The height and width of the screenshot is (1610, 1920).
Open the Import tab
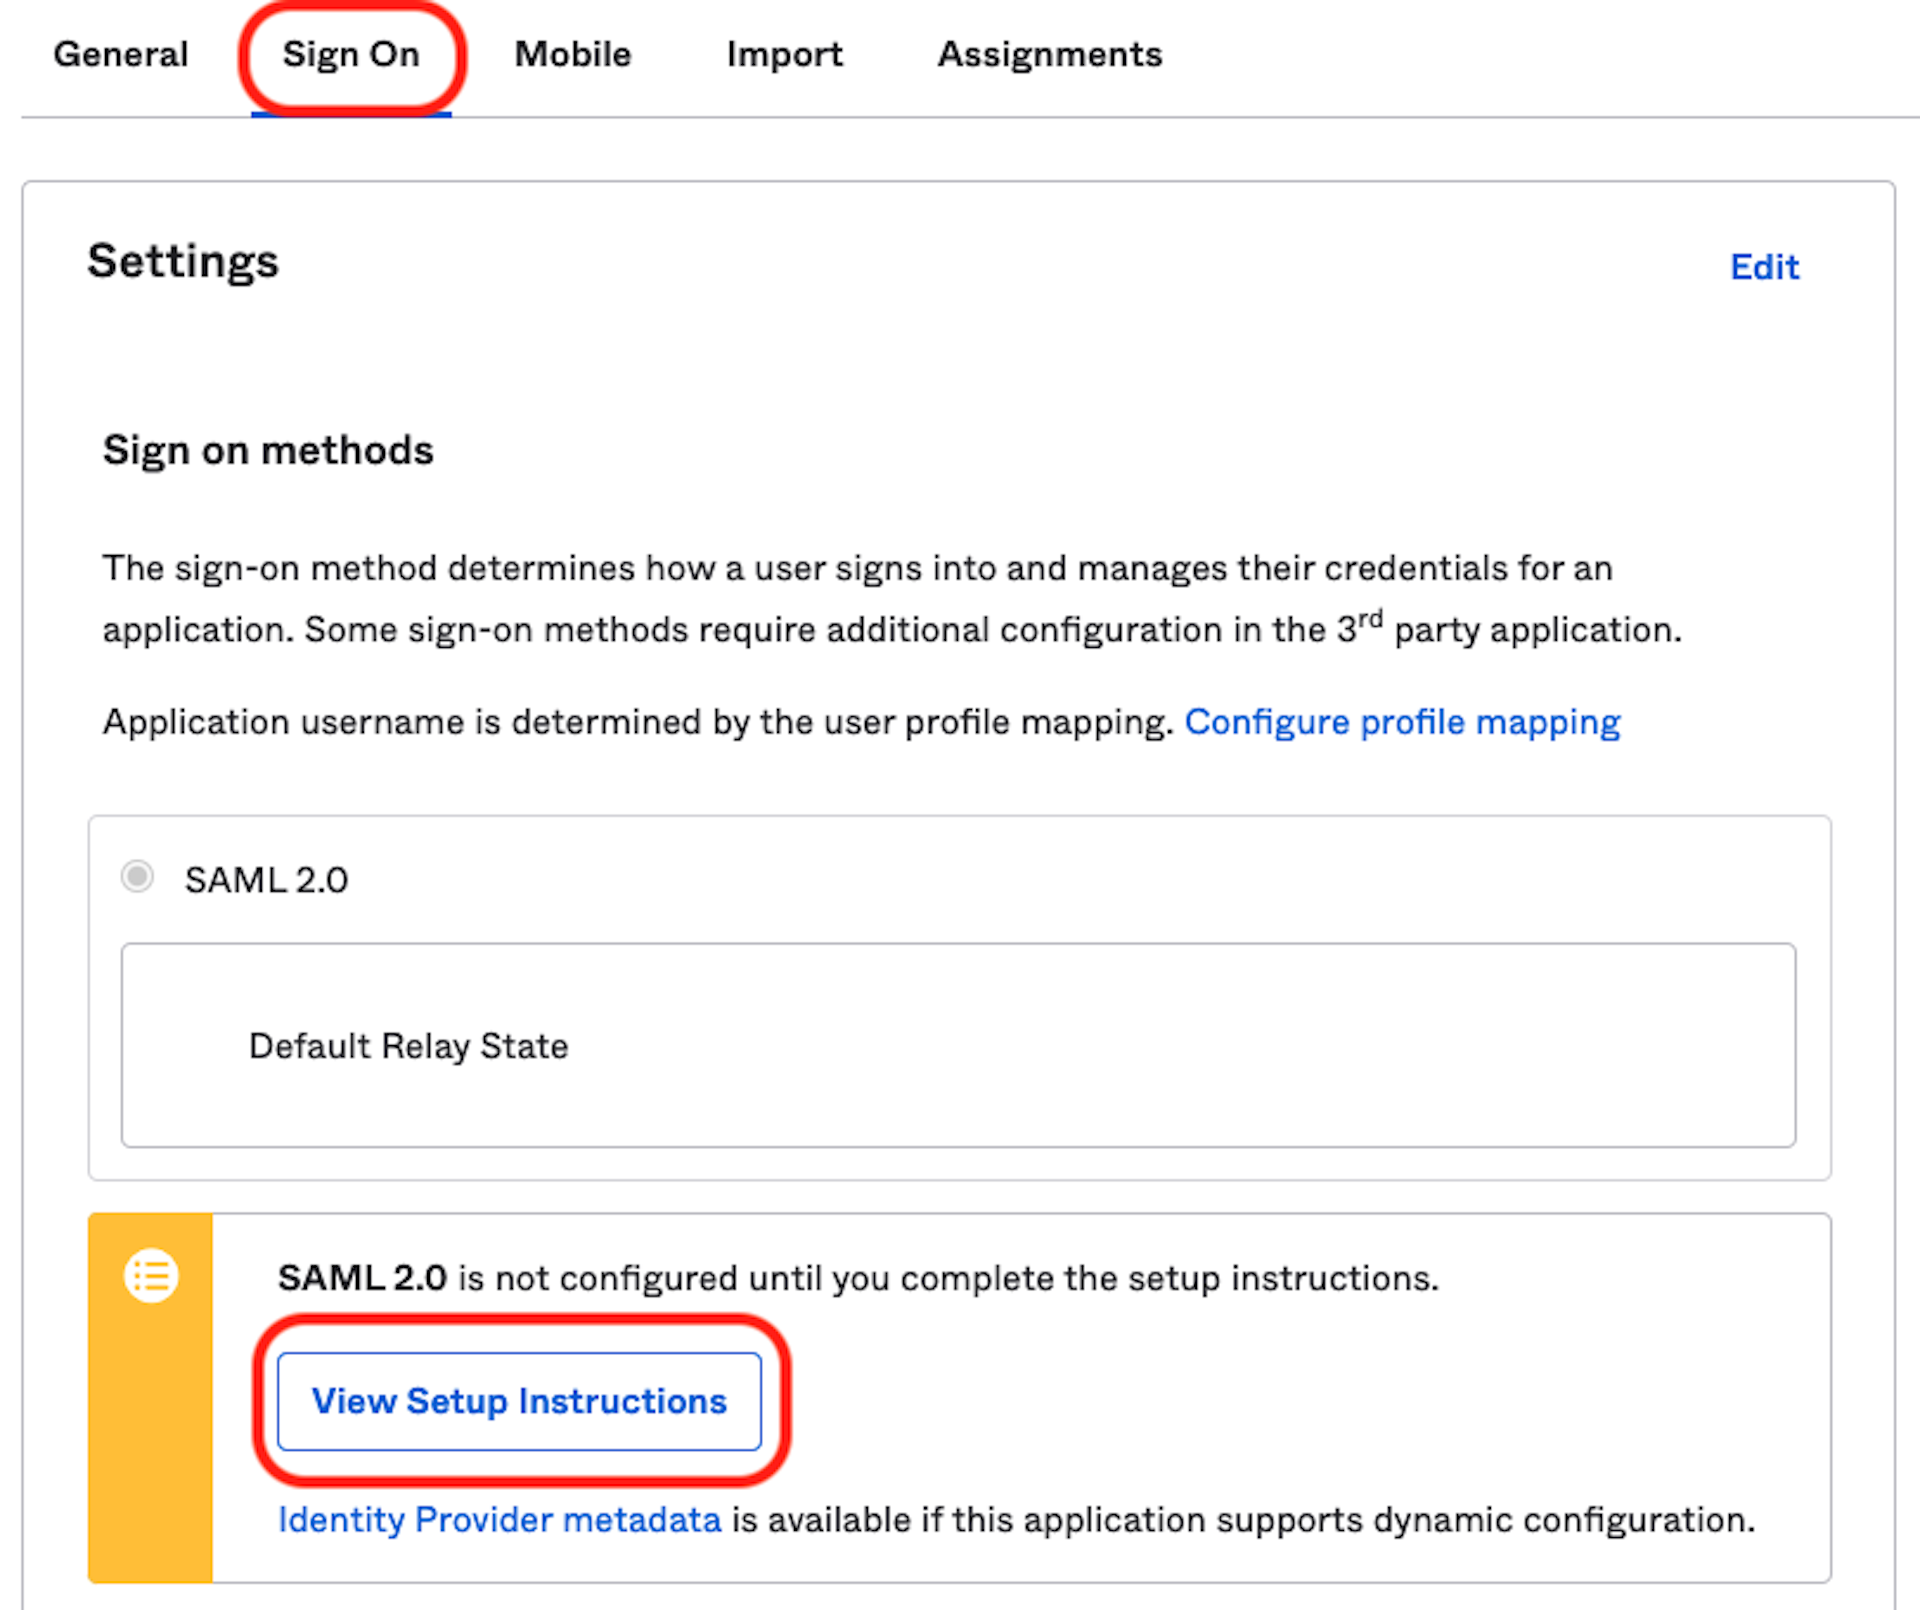pyautogui.click(x=784, y=54)
